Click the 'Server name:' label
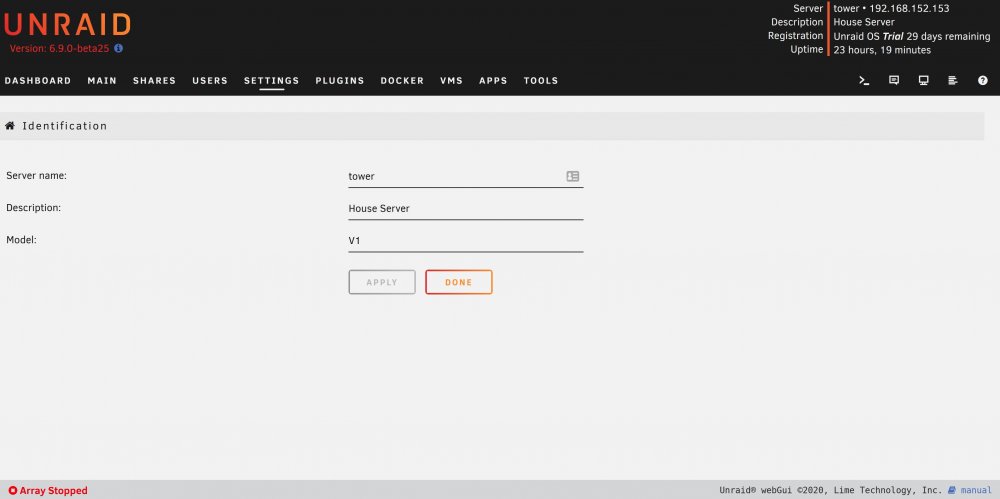This screenshot has height=499, width=1000. pos(36,175)
